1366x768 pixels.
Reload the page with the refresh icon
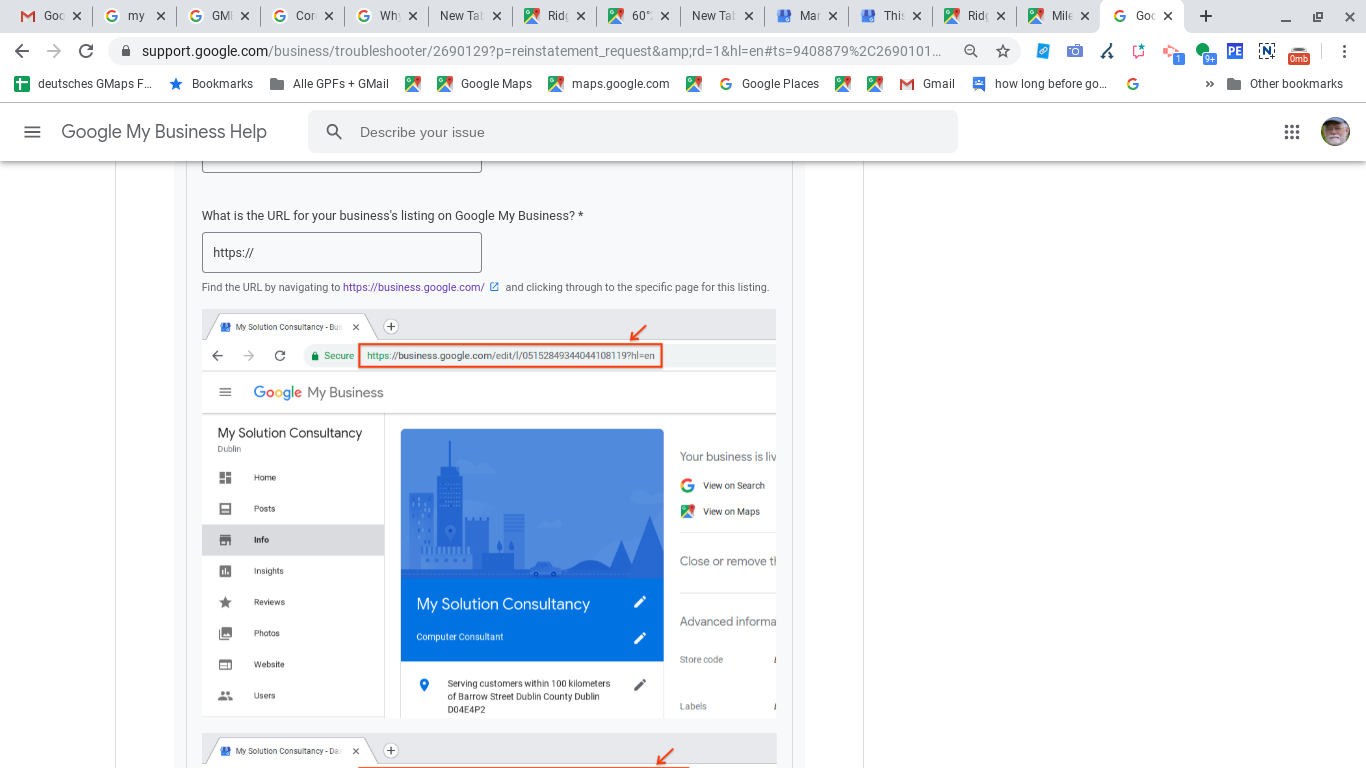[x=86, y=51]
